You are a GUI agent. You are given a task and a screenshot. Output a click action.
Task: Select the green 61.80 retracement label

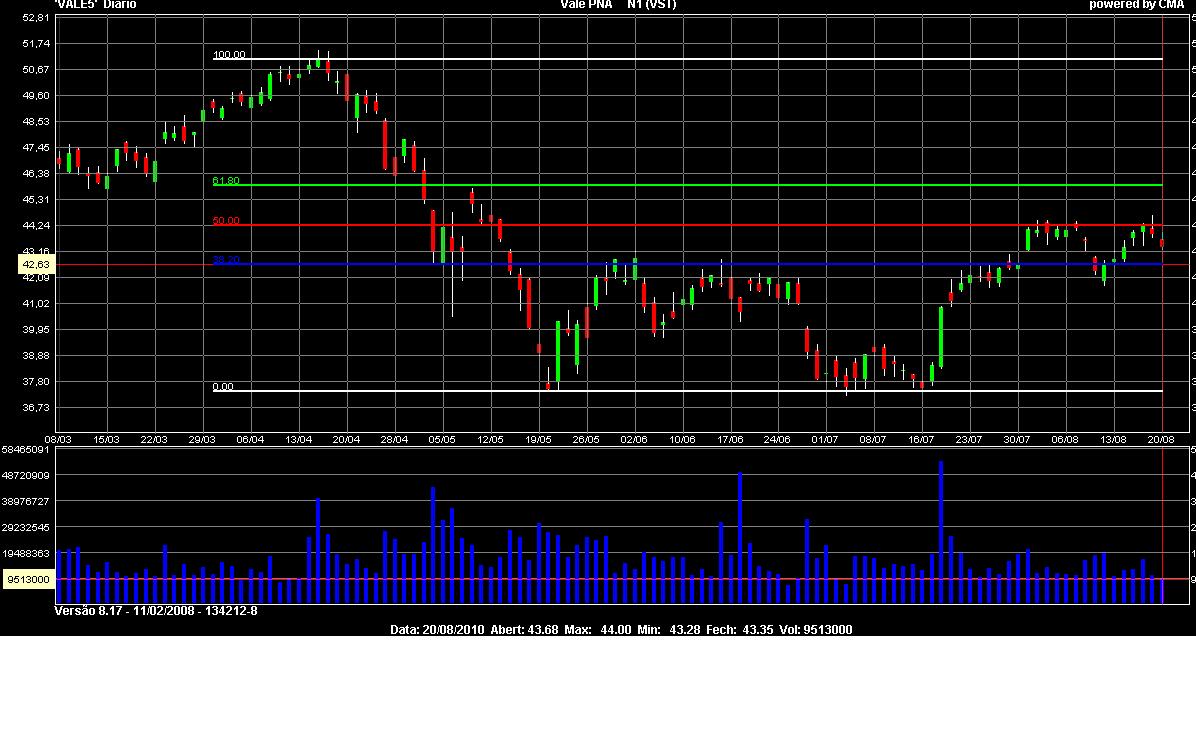pyautogui.click(x=226, y=181)
